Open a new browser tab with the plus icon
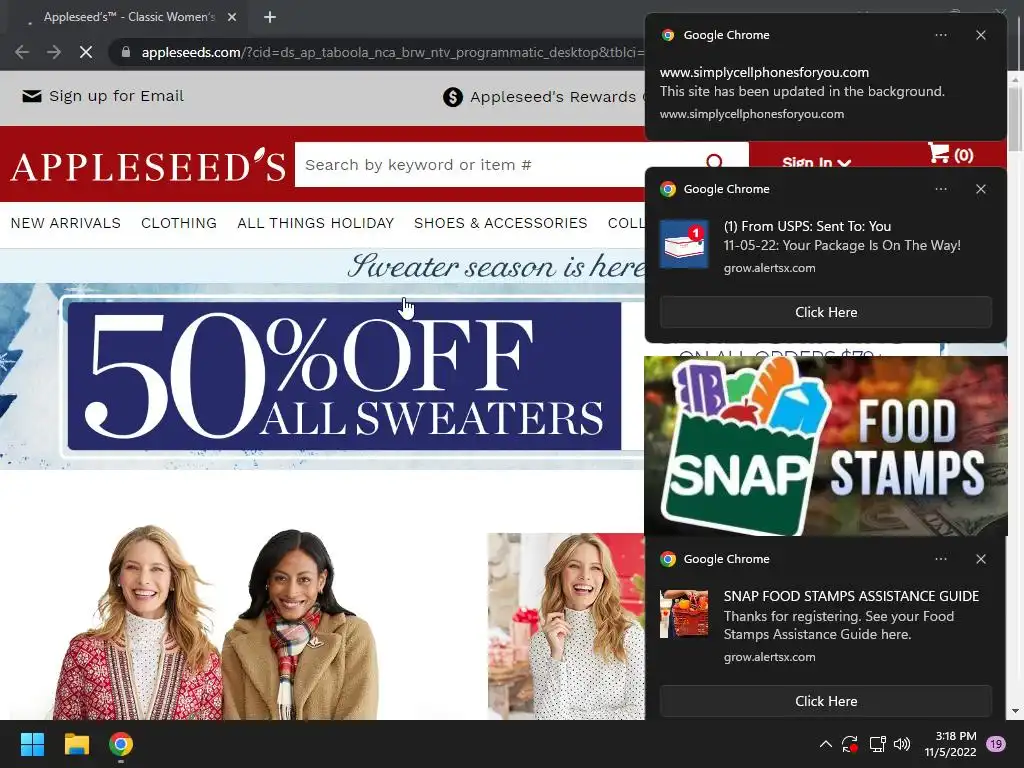 tap(270, 17)
